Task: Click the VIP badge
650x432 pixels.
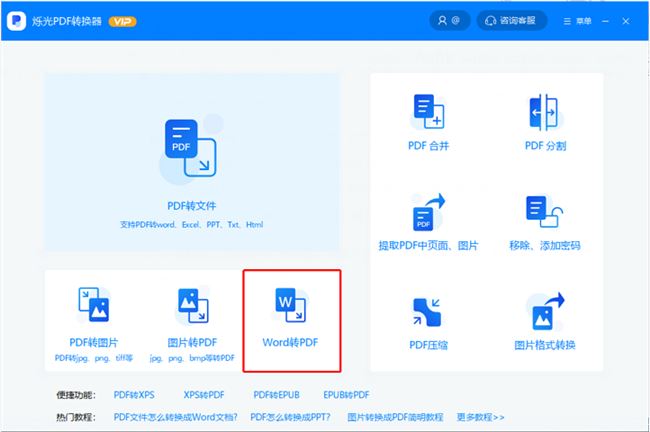Action: point(122,22)
